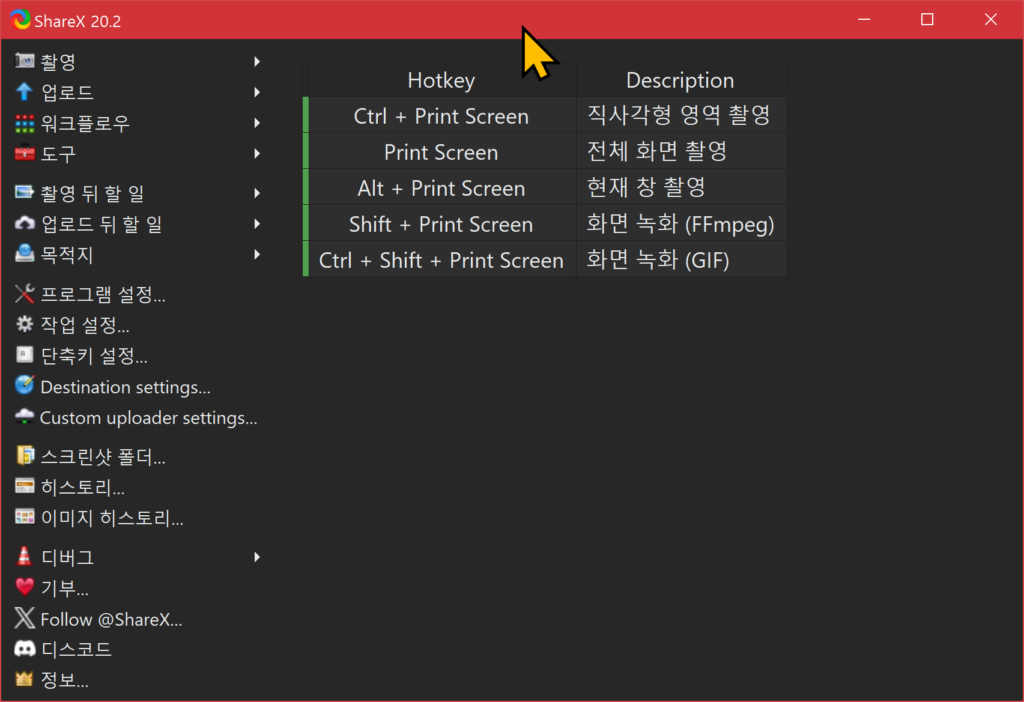Open the 디버그 menu

[x=137, y=556]
